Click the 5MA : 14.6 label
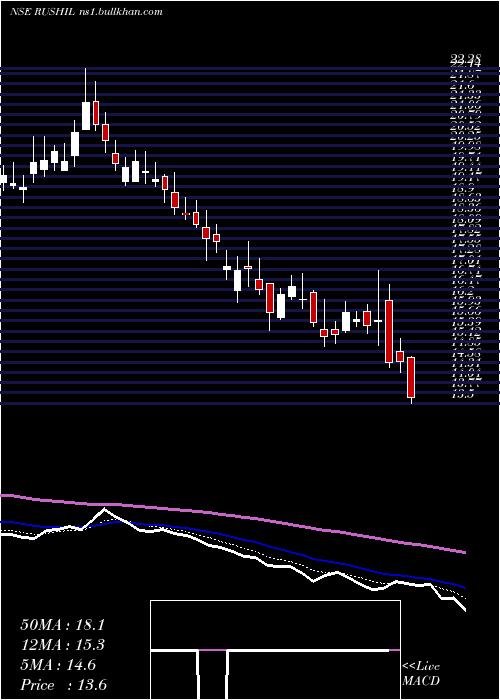 [58, 665]
